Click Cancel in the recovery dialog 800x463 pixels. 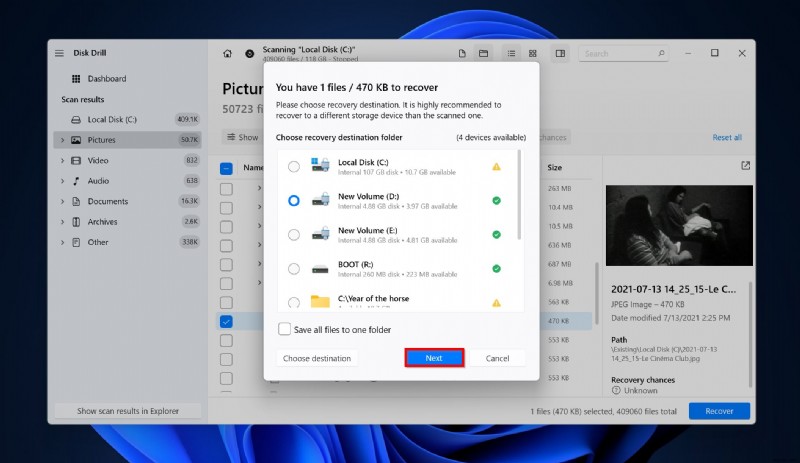coord(497,358)
